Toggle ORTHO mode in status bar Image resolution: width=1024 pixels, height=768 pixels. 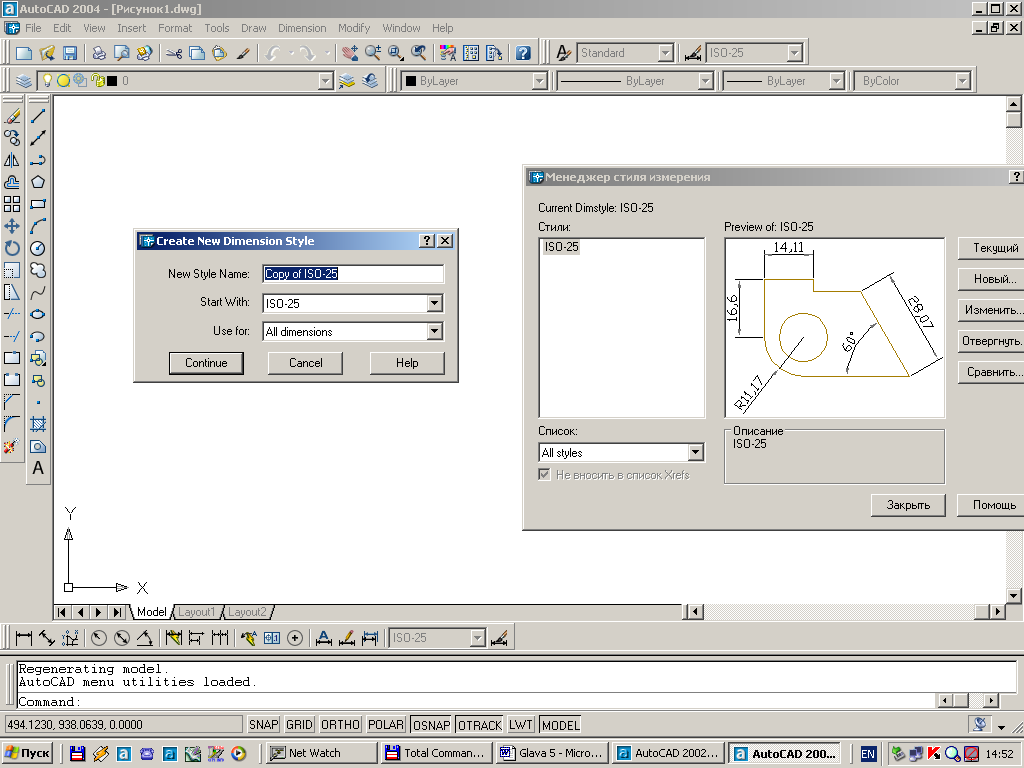[x=340, y=725]
